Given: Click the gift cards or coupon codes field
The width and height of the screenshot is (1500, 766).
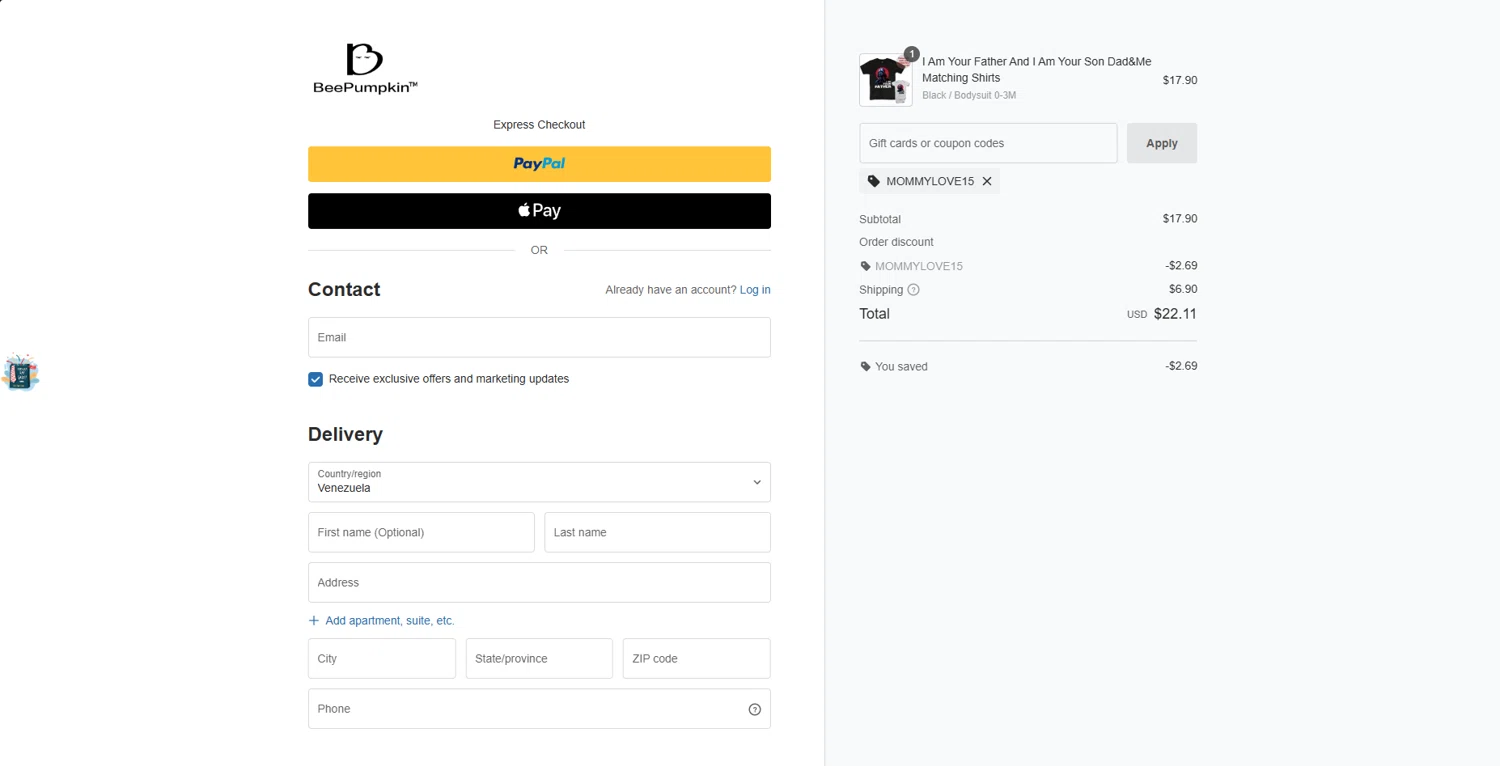Looking at the screenshot, I should [988, 143].
